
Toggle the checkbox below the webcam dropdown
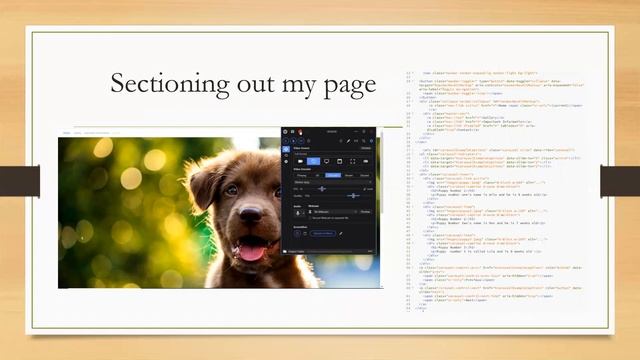click(310, 218)
